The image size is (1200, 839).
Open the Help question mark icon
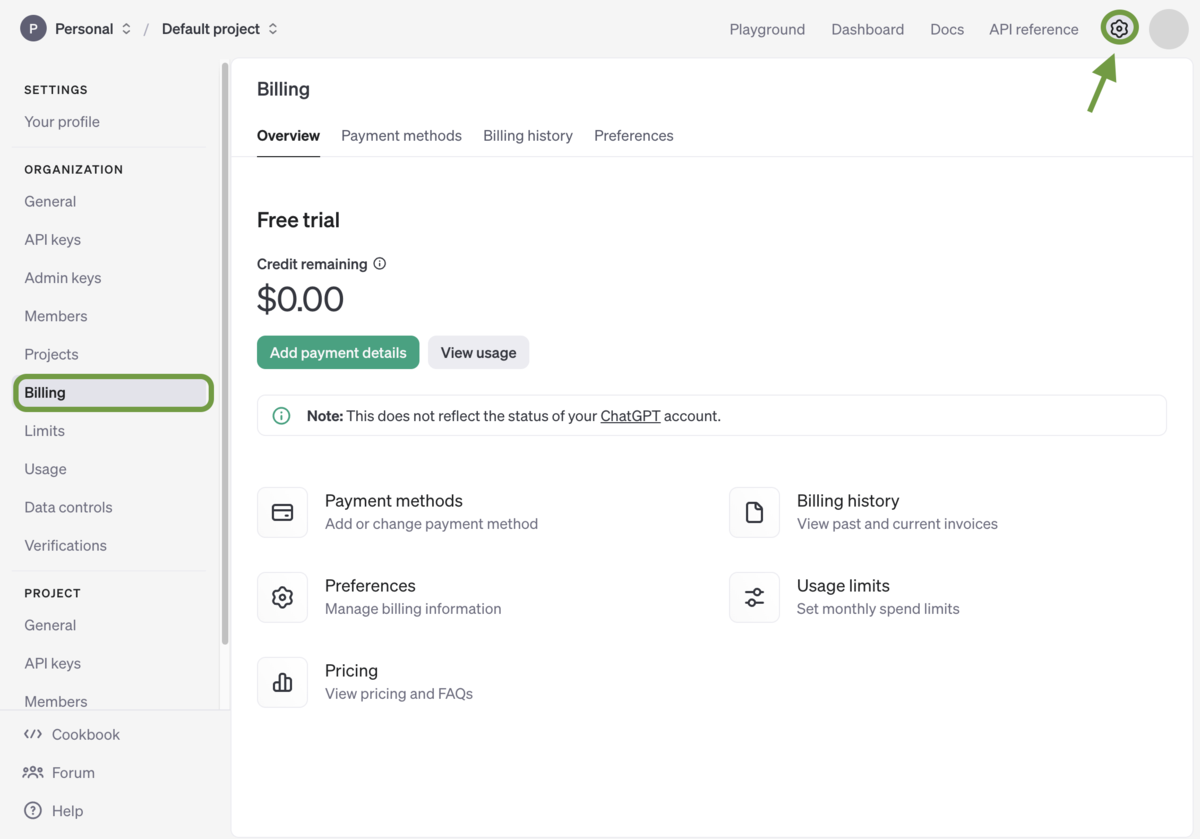pyautogui.click(x=31, y=810)
